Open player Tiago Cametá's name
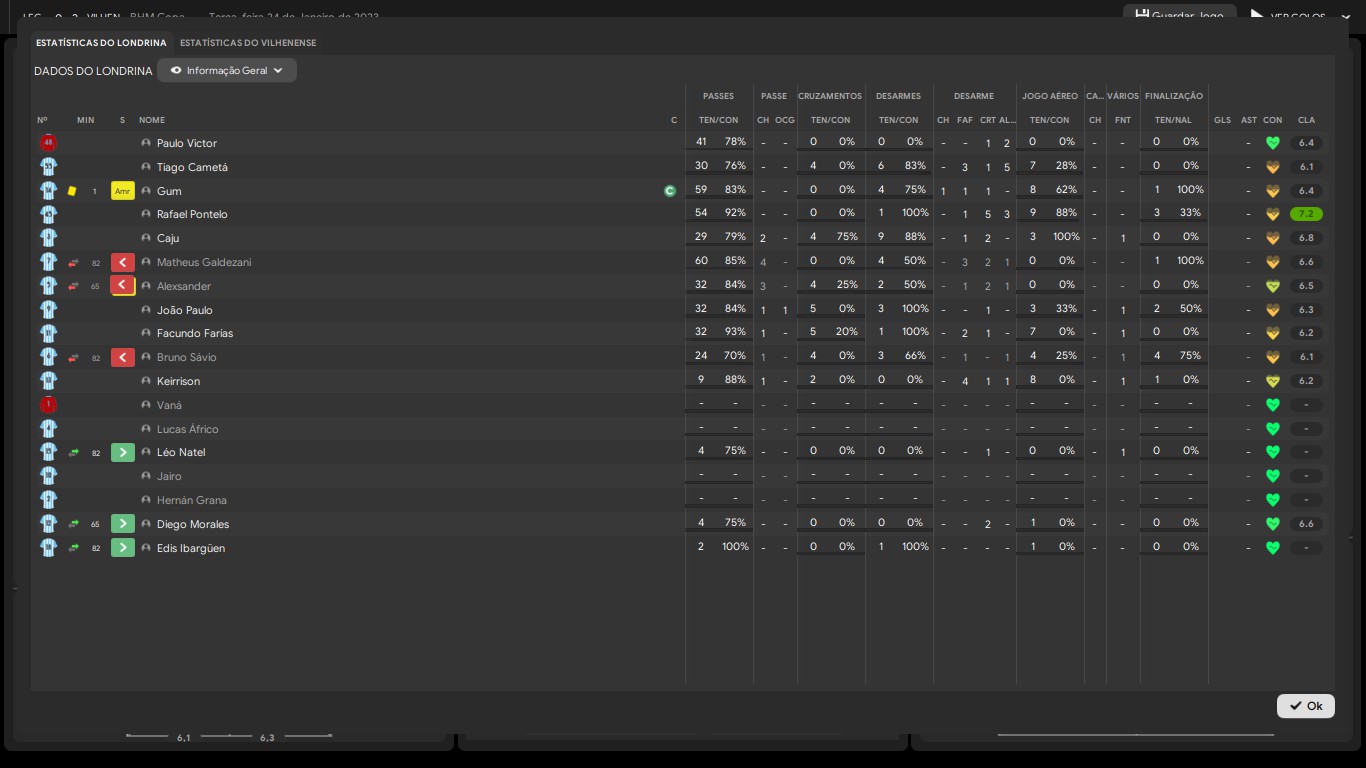The width and height of the screenshot is (1366, 768). (x=192, y=167)
